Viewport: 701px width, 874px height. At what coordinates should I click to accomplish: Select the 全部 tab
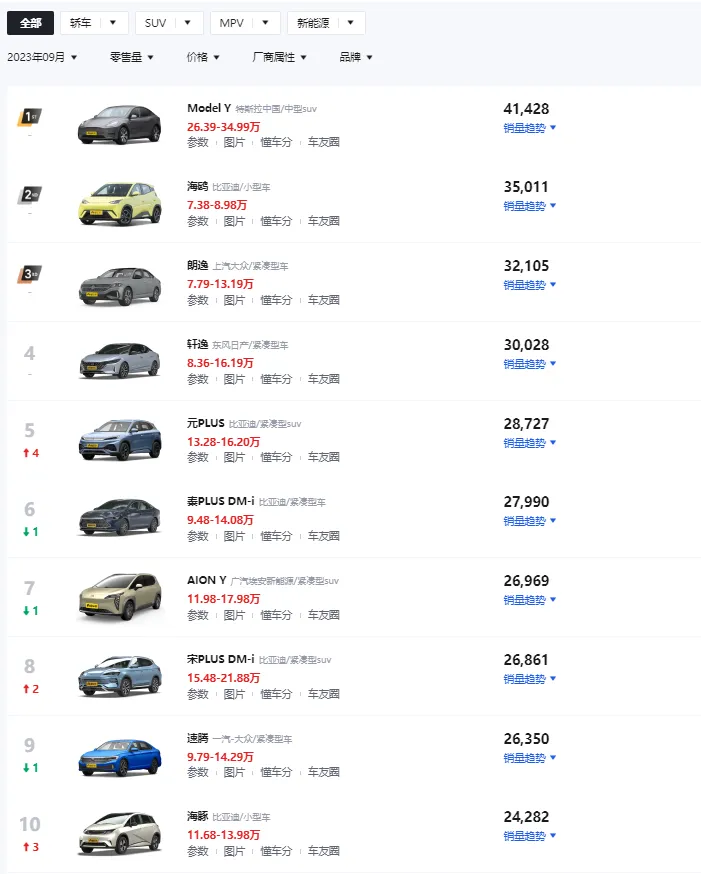click(x=31, y=23)
